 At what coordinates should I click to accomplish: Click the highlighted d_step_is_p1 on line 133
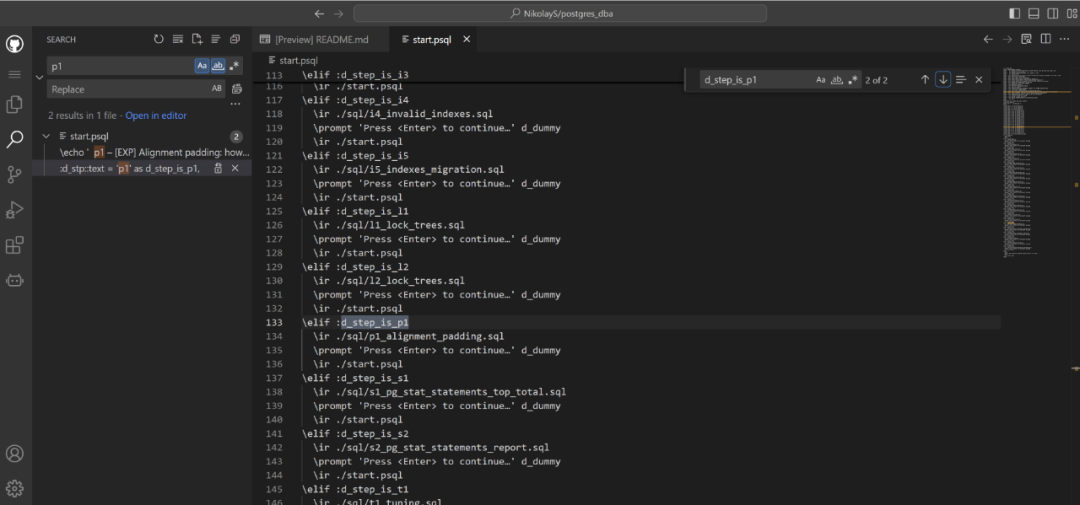click(x=375, y=322)
